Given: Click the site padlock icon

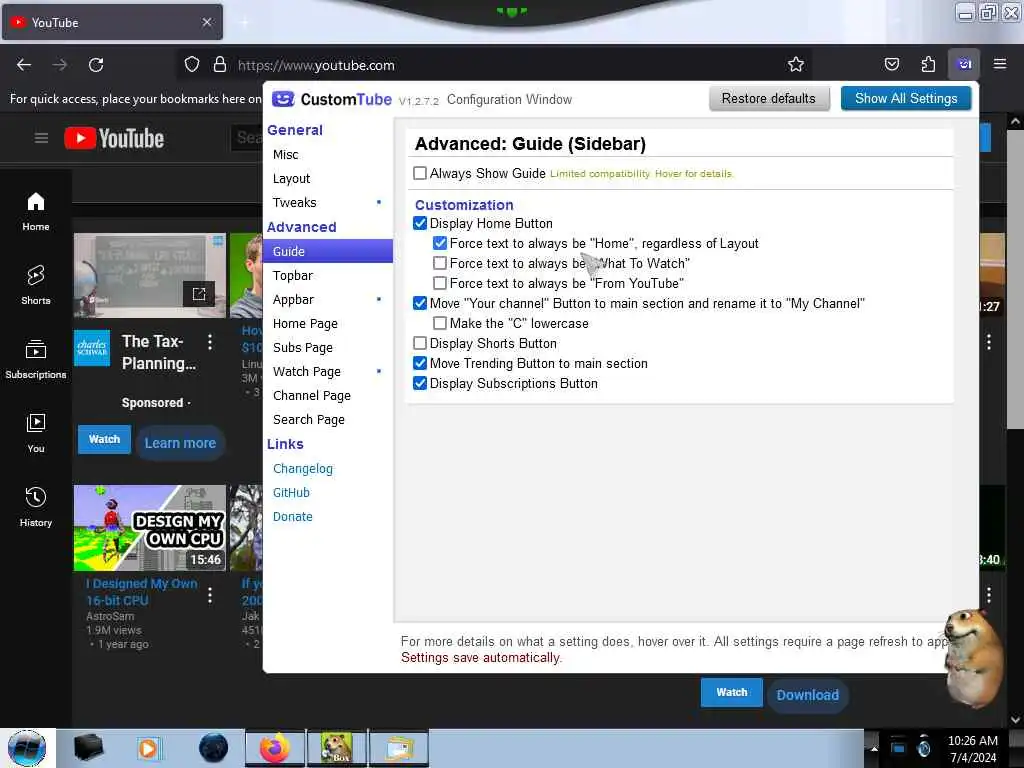Looking at the screenshot, I should point(220,65).
